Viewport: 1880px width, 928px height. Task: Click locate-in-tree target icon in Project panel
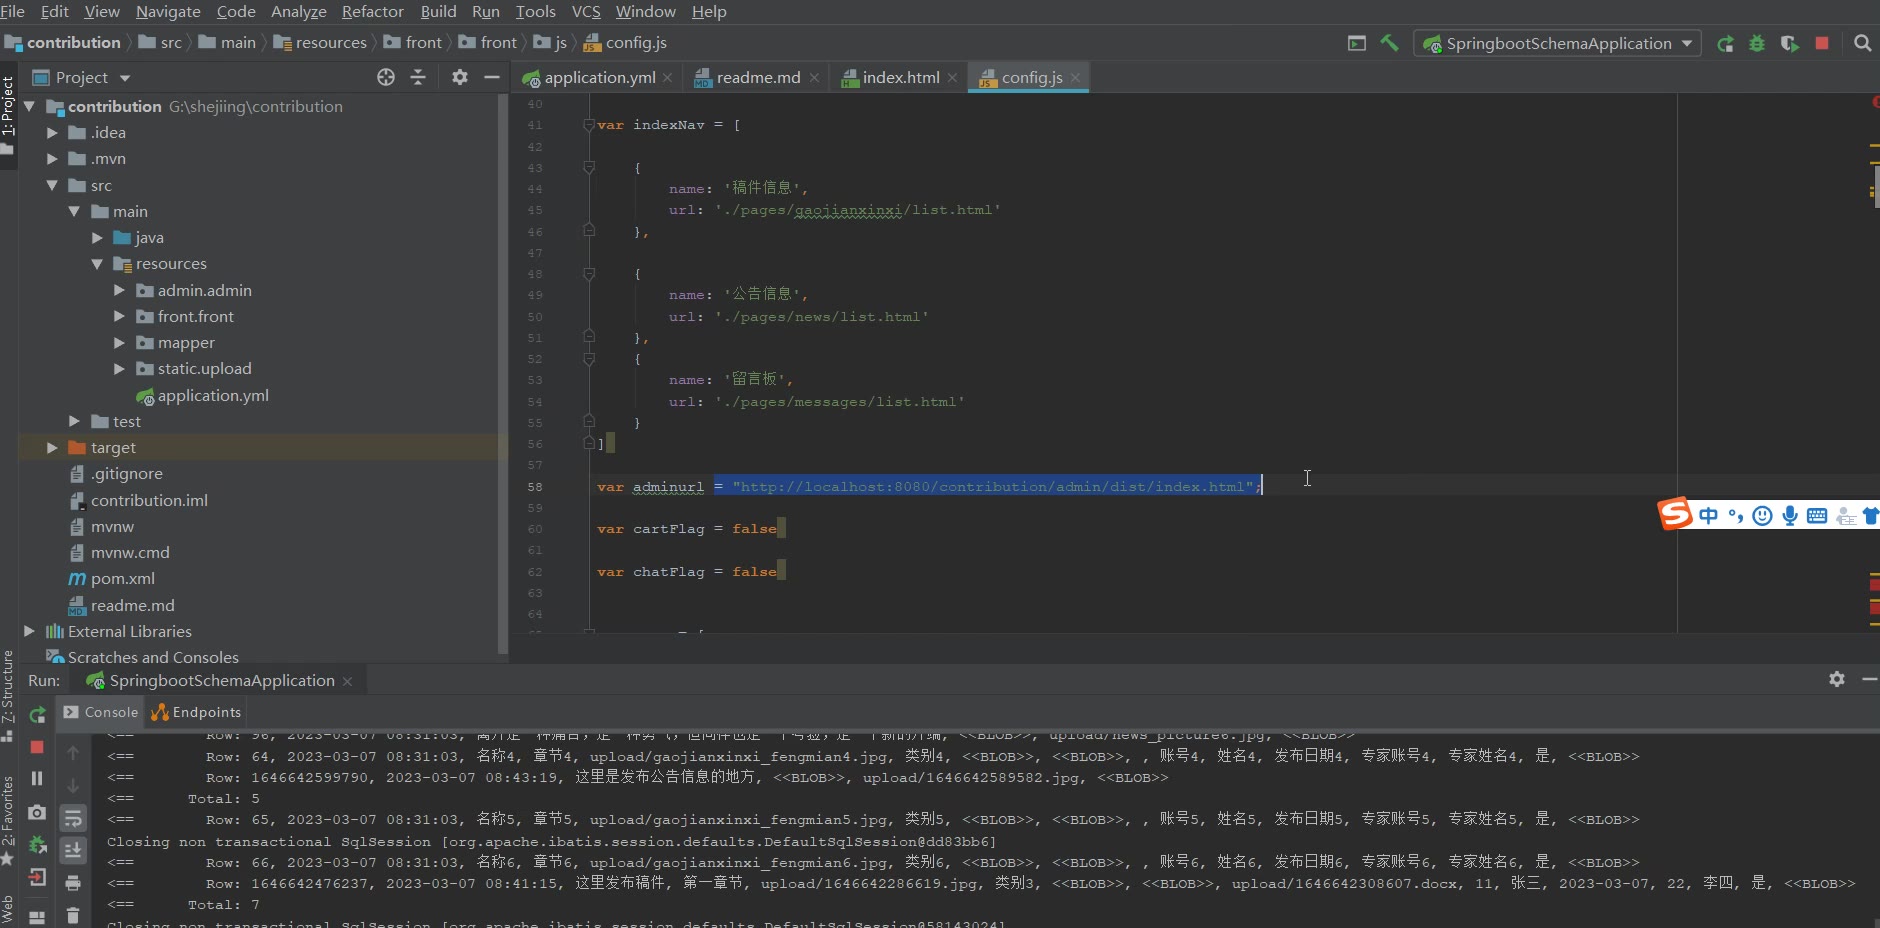click(x=386, y=77)
